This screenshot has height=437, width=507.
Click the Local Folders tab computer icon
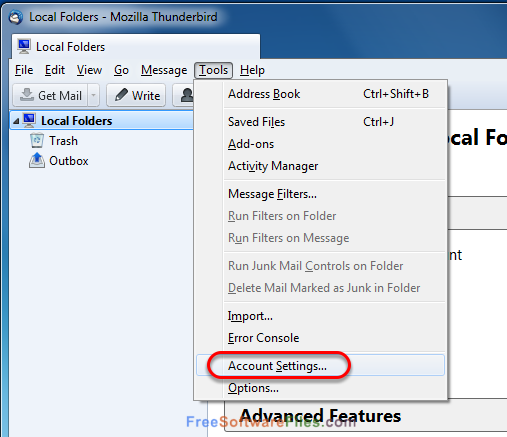24,47
